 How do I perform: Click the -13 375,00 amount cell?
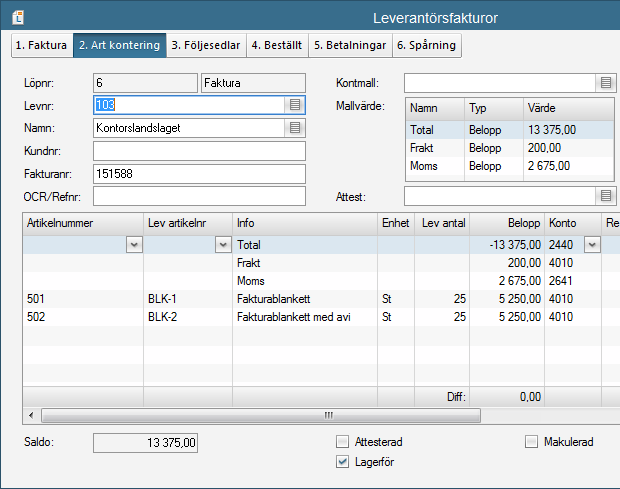507,245
